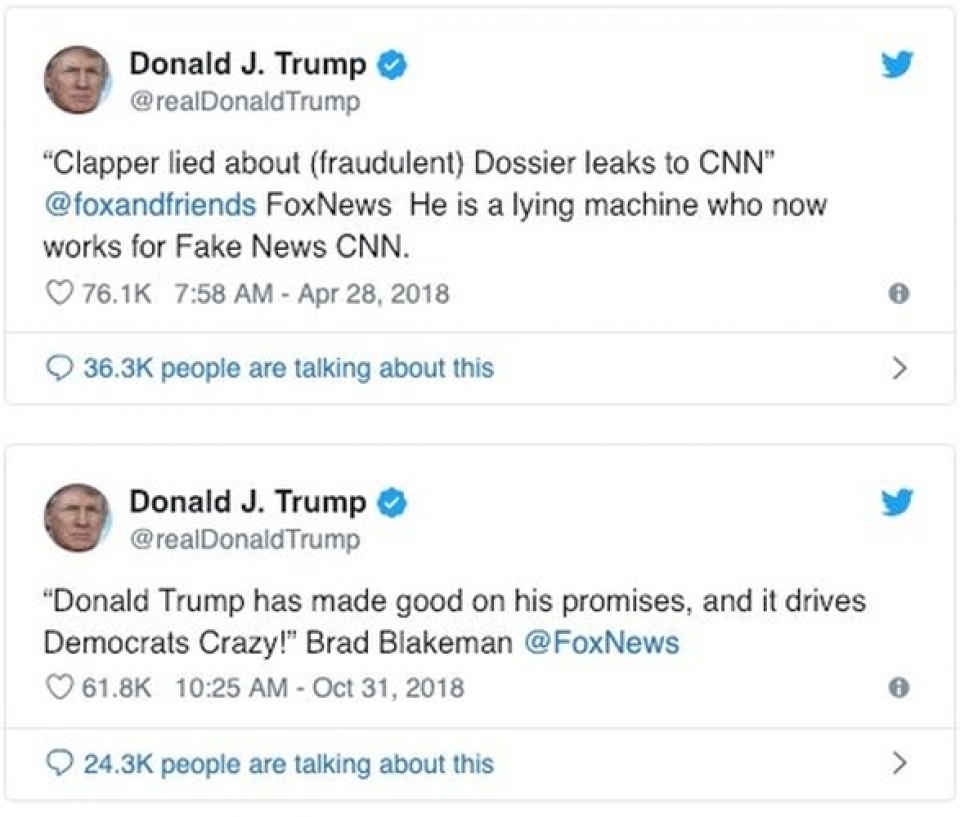Click Twitter bird icon on Clapper tweet
This screenshot has width=960, height=817.
(897, 66)
